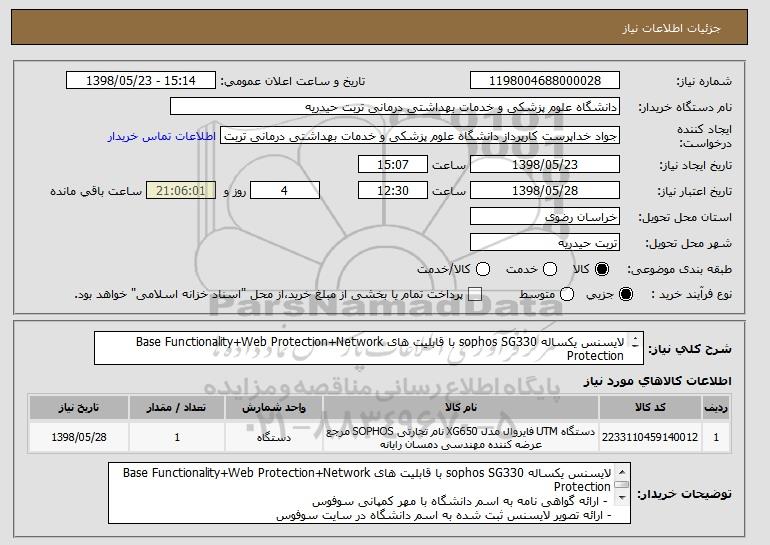Image resolution: width=770 pixels, height=545 pixels.
Task: Click the remaining time countdown 21:06:01
Action: pyautogui.click(x=181, y=191)
